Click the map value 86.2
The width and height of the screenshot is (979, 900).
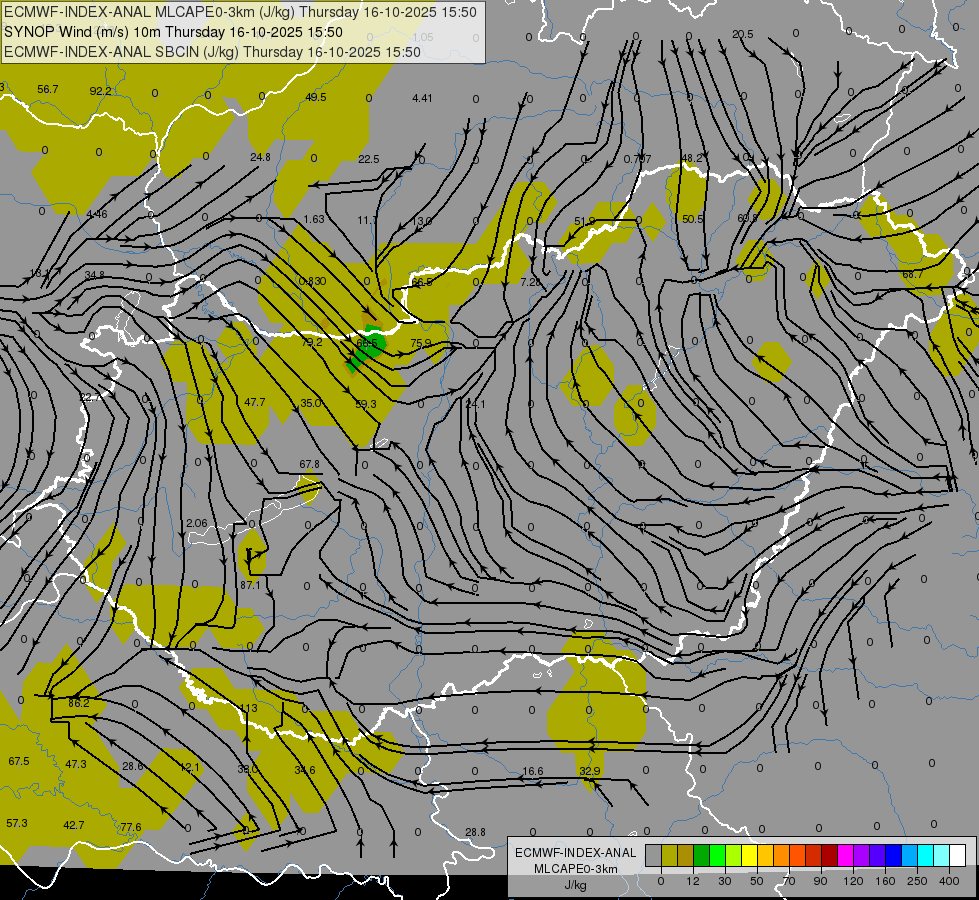tap(79, 703)
